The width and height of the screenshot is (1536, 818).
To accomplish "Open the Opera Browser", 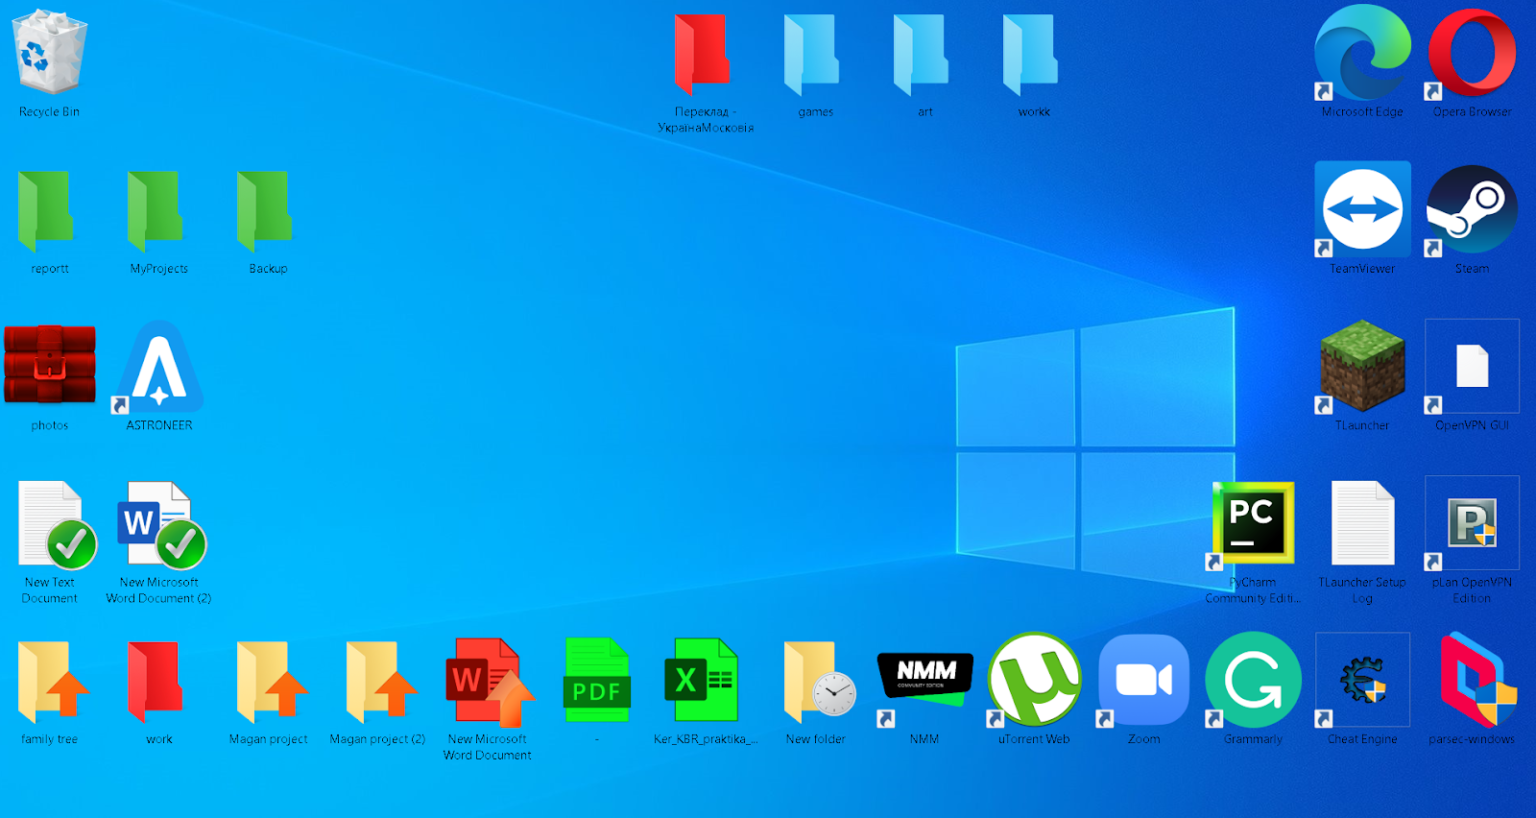I will coord(1471,52).
